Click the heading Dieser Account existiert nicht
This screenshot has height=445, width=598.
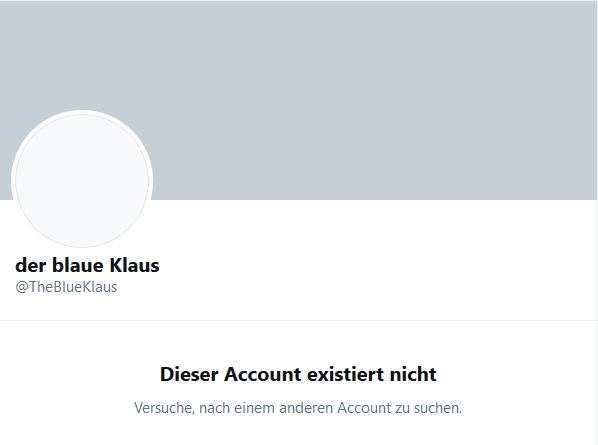[x=298, y=374]
